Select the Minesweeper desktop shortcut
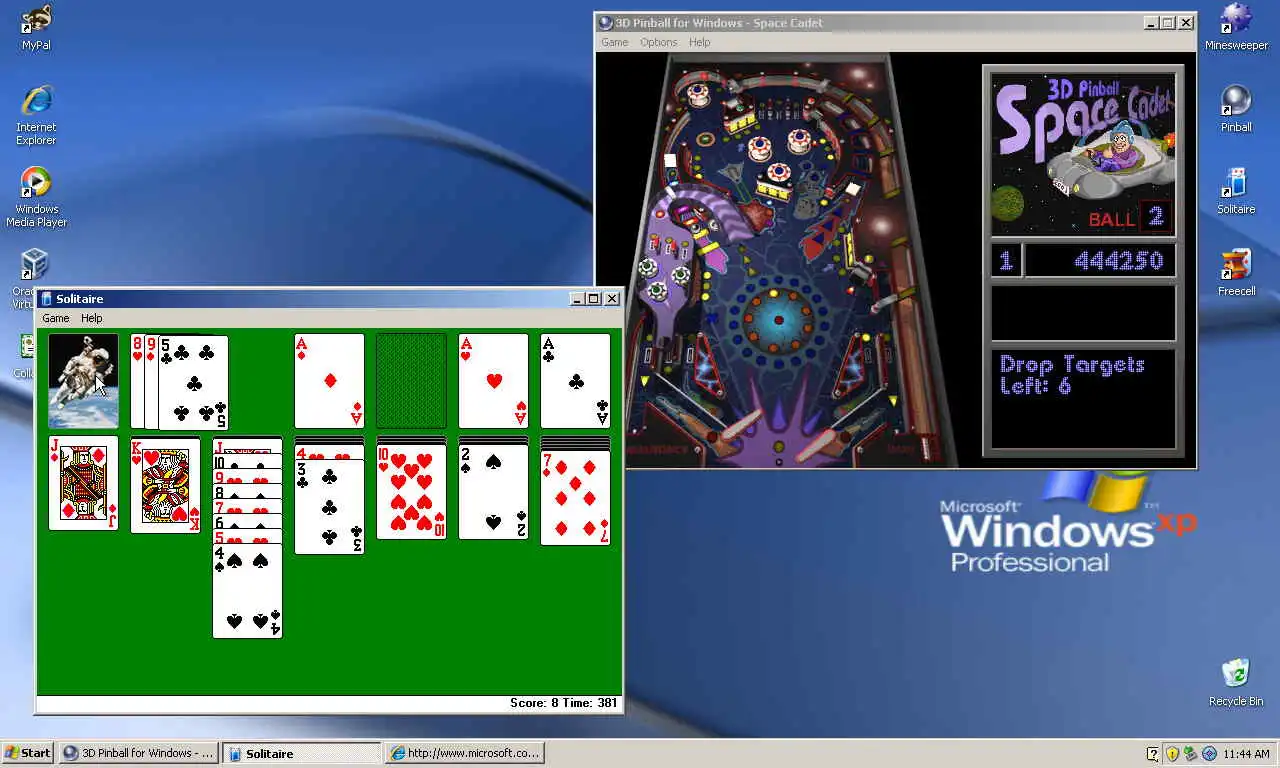1280x768 pixels. coord(1236,27)
